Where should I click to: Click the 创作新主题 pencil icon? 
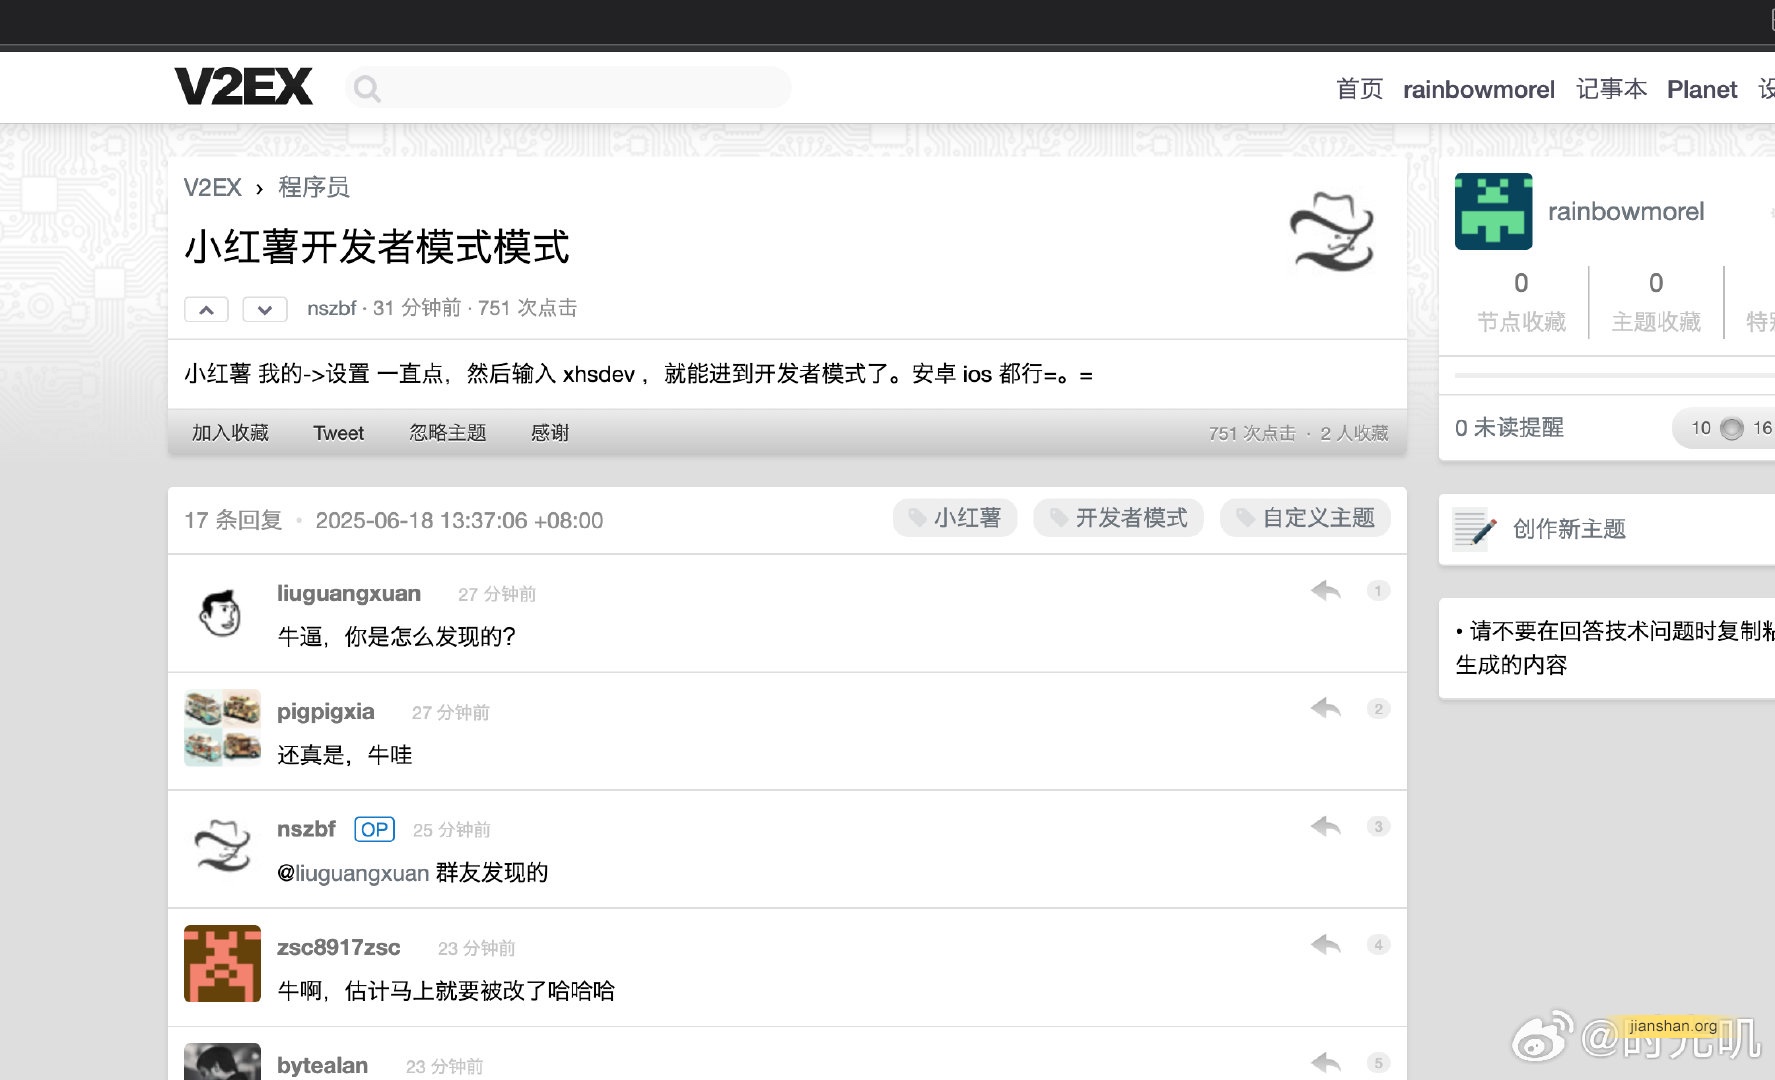tap(1475, 529)
